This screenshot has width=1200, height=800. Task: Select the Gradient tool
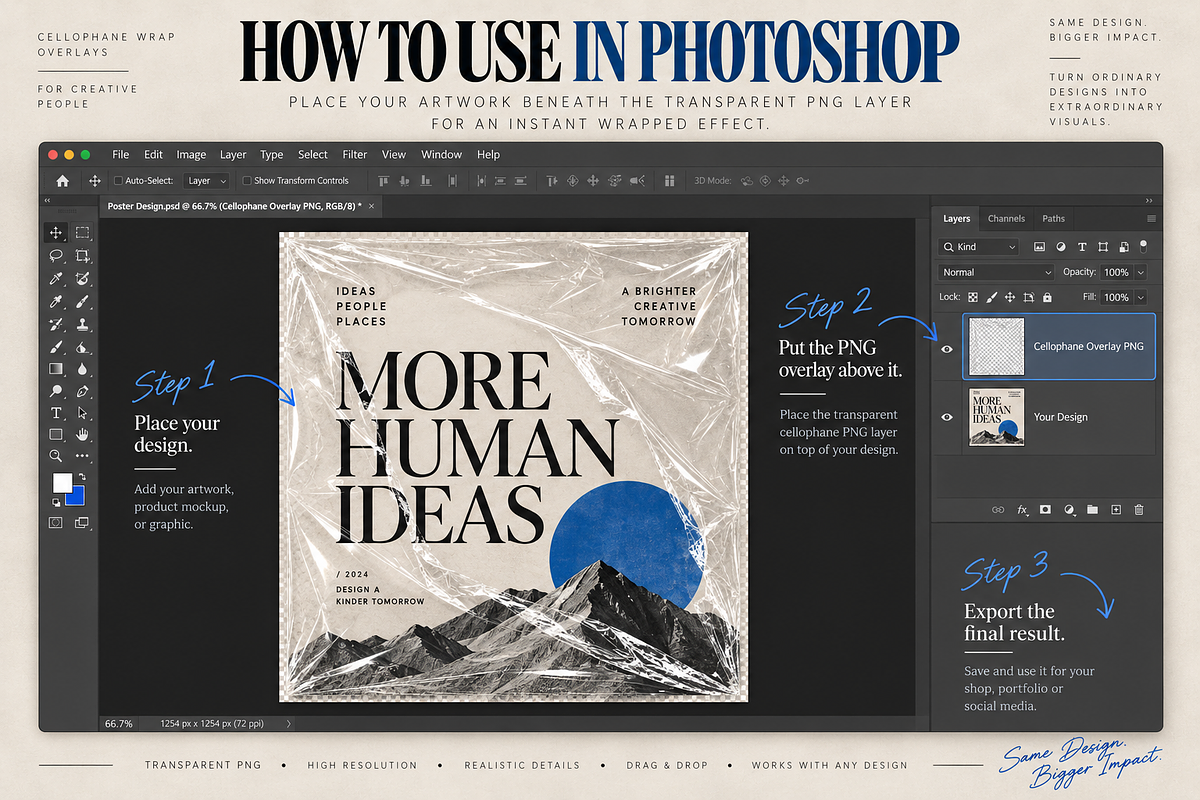coord(56,368)
